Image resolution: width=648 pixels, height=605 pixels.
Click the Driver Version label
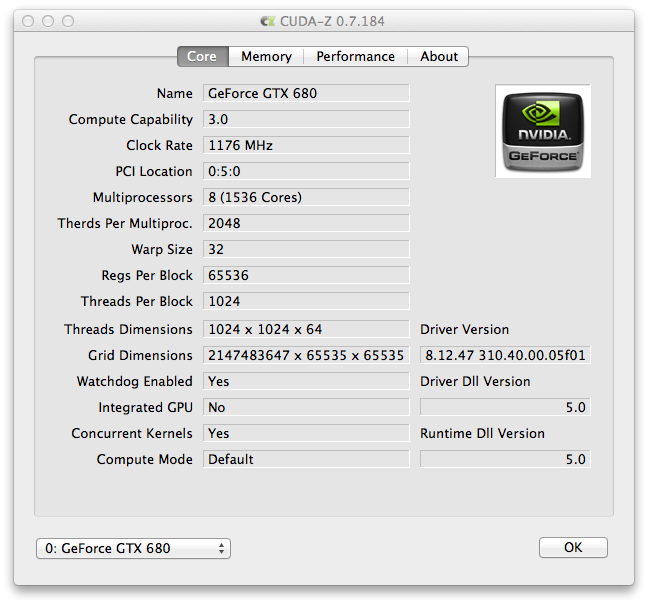pyautogui.click(x=465, y=329)
